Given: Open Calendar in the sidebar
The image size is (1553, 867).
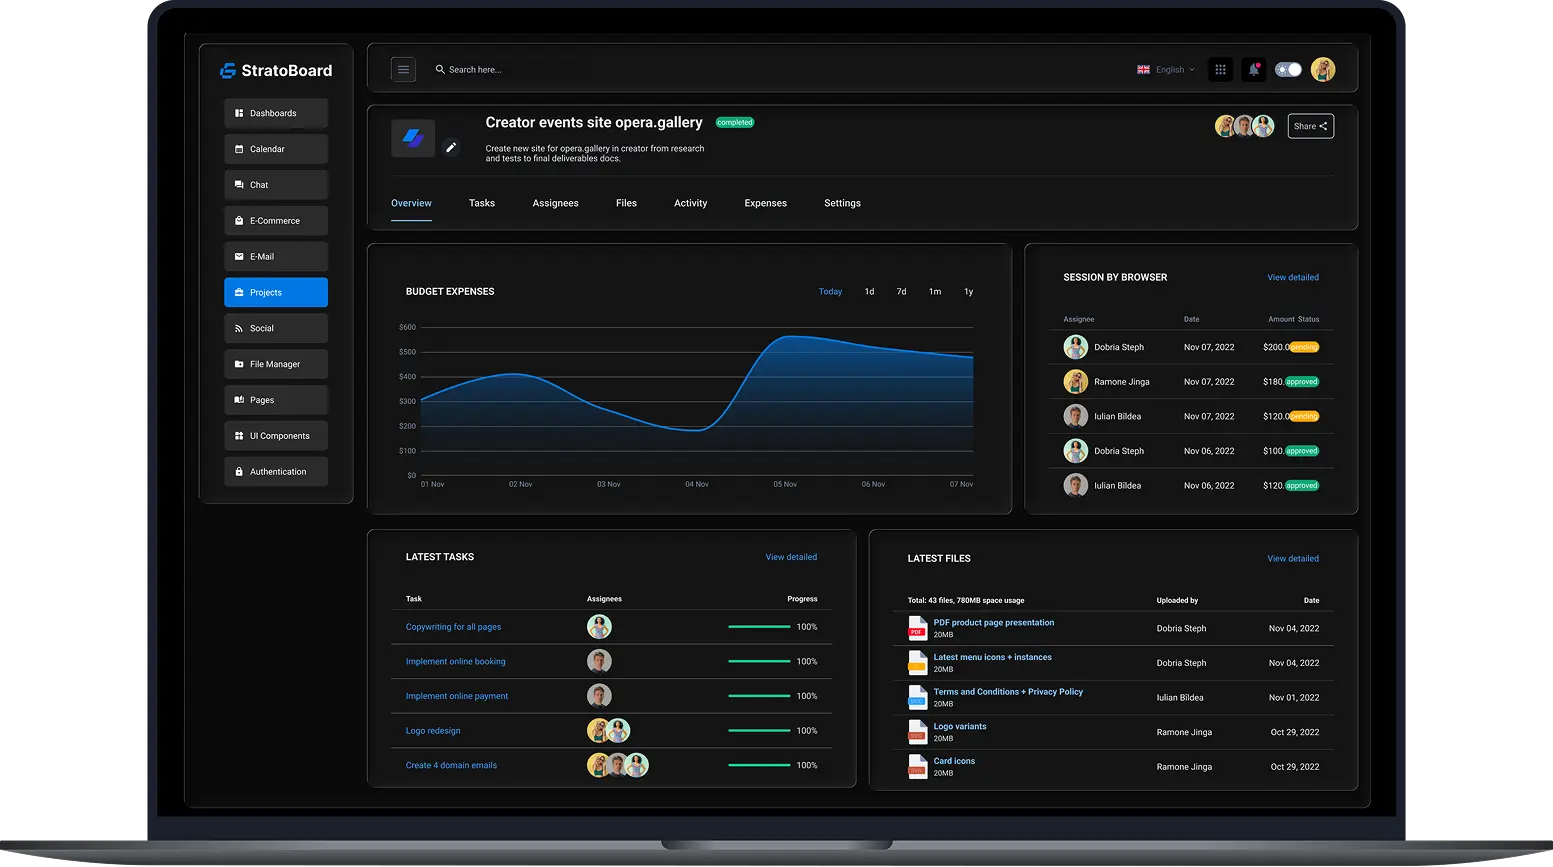Looking at the screenshot, I should pos(276,149).
